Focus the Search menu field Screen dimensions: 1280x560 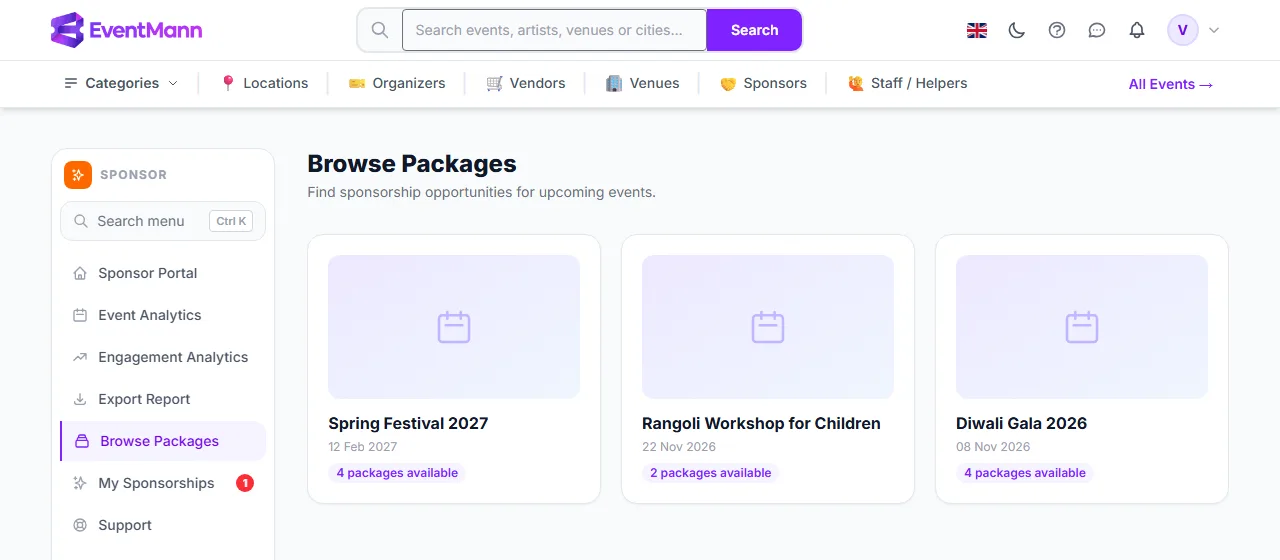pos(163,221)
